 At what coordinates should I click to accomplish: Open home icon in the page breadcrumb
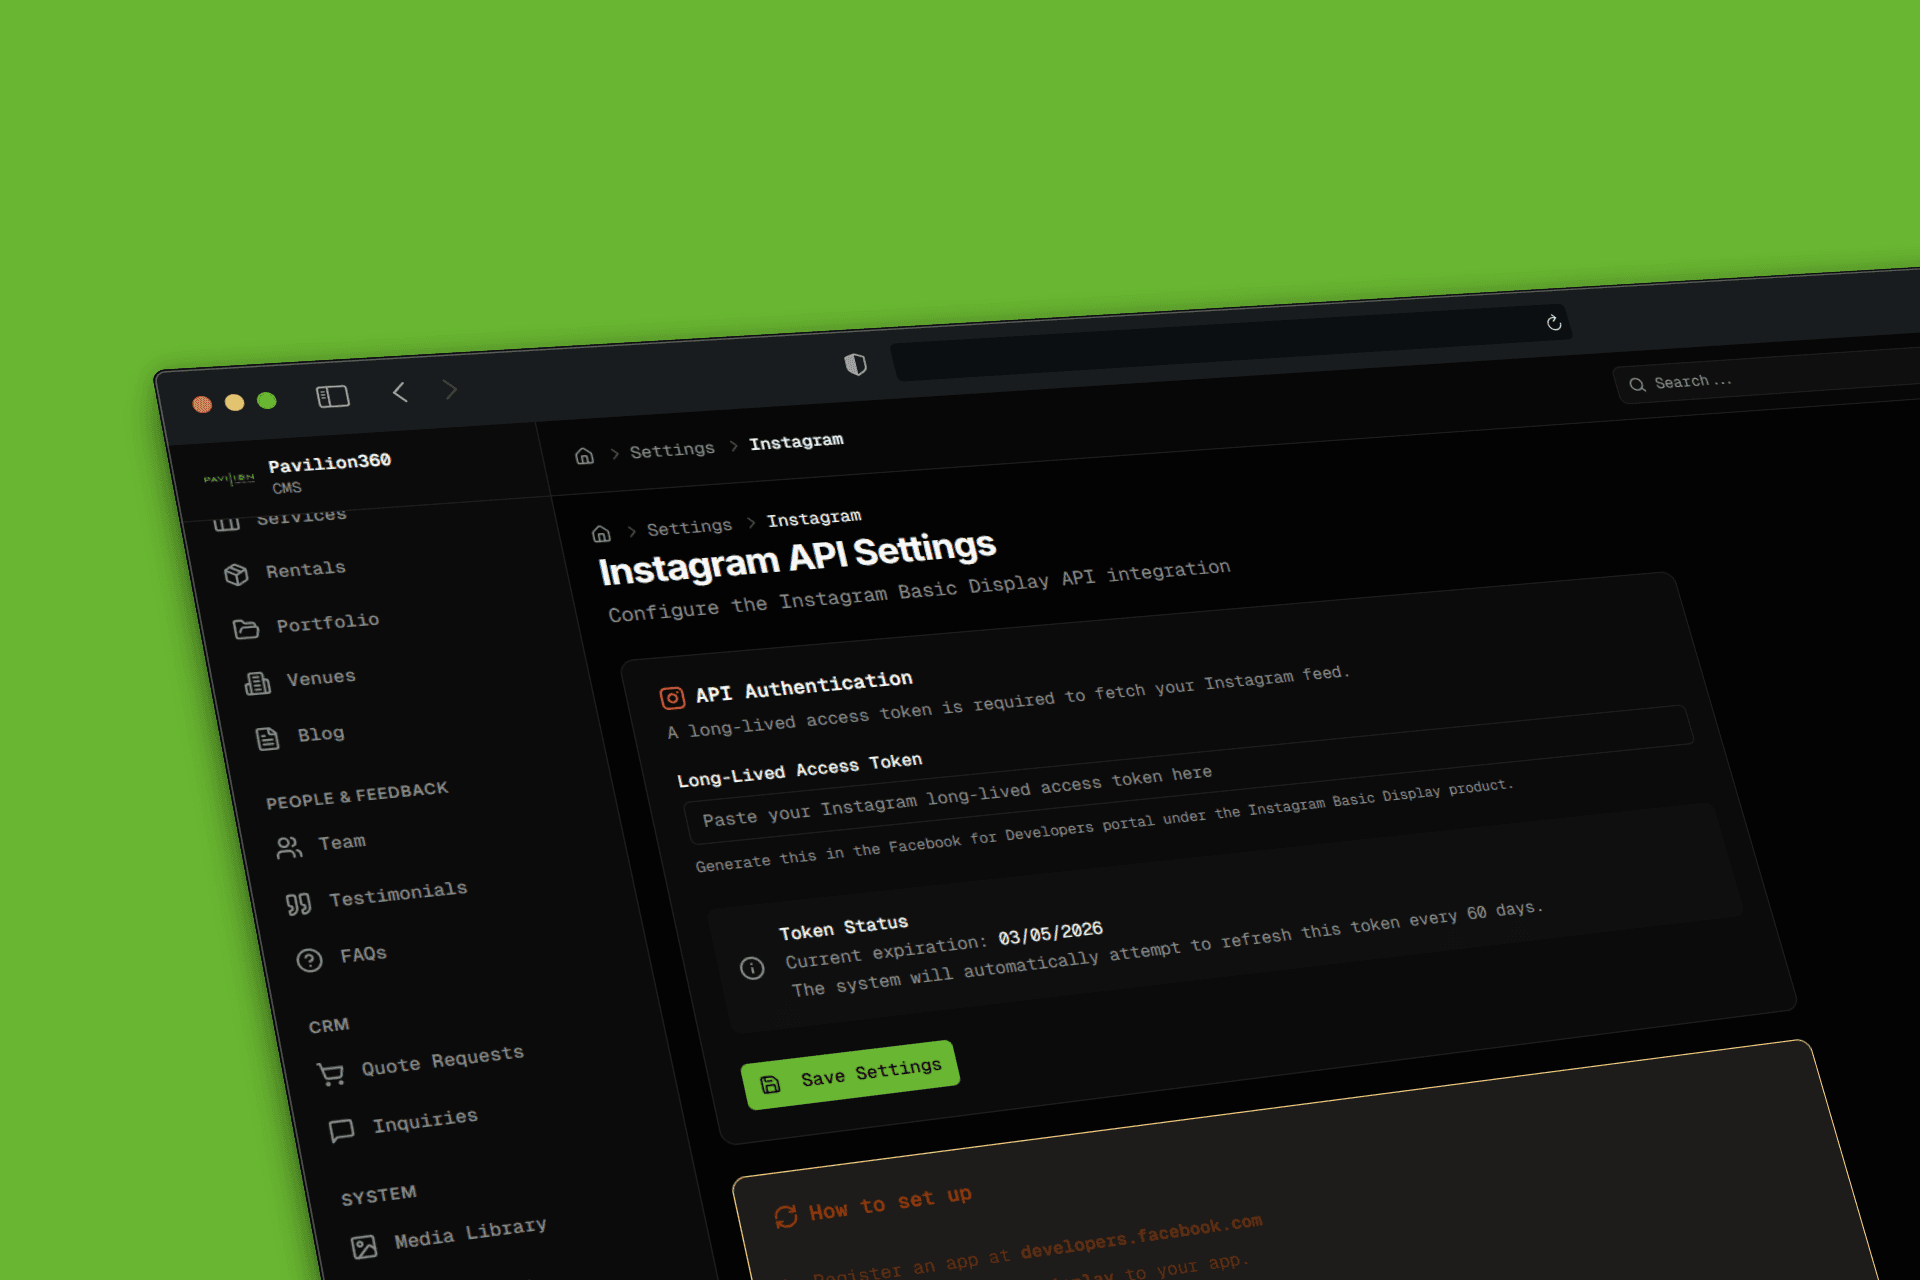click(601, 533)
